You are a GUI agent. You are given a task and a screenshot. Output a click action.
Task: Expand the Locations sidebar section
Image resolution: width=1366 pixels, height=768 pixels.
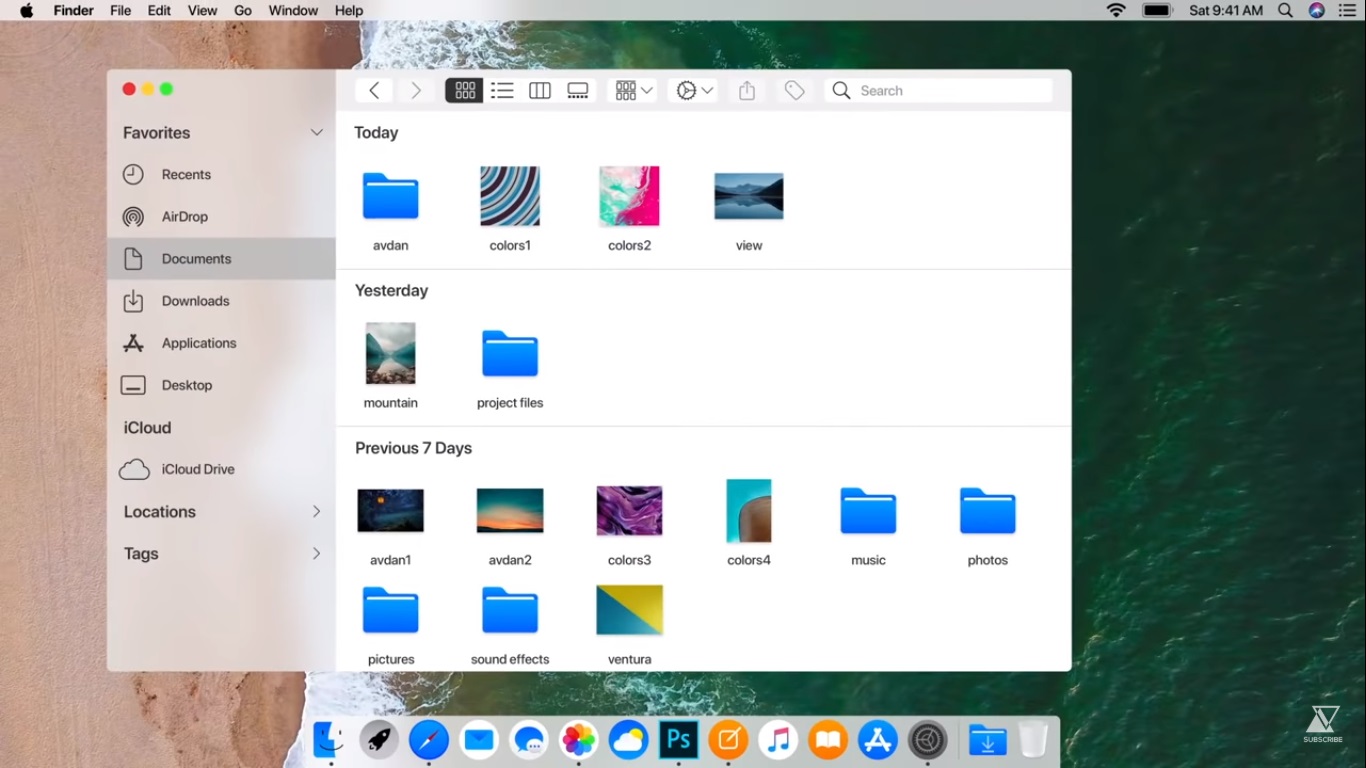click(x=316, y=512)
